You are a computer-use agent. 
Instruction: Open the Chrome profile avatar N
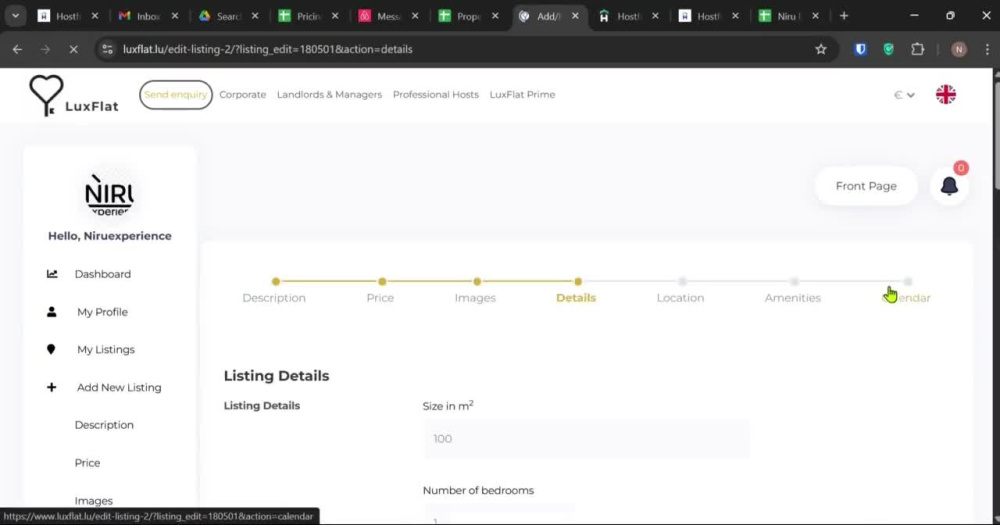click(959, 49)
